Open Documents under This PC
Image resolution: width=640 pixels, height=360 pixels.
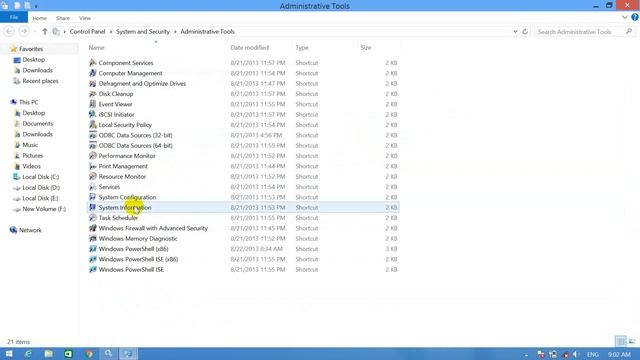click(x=38, y=123)
